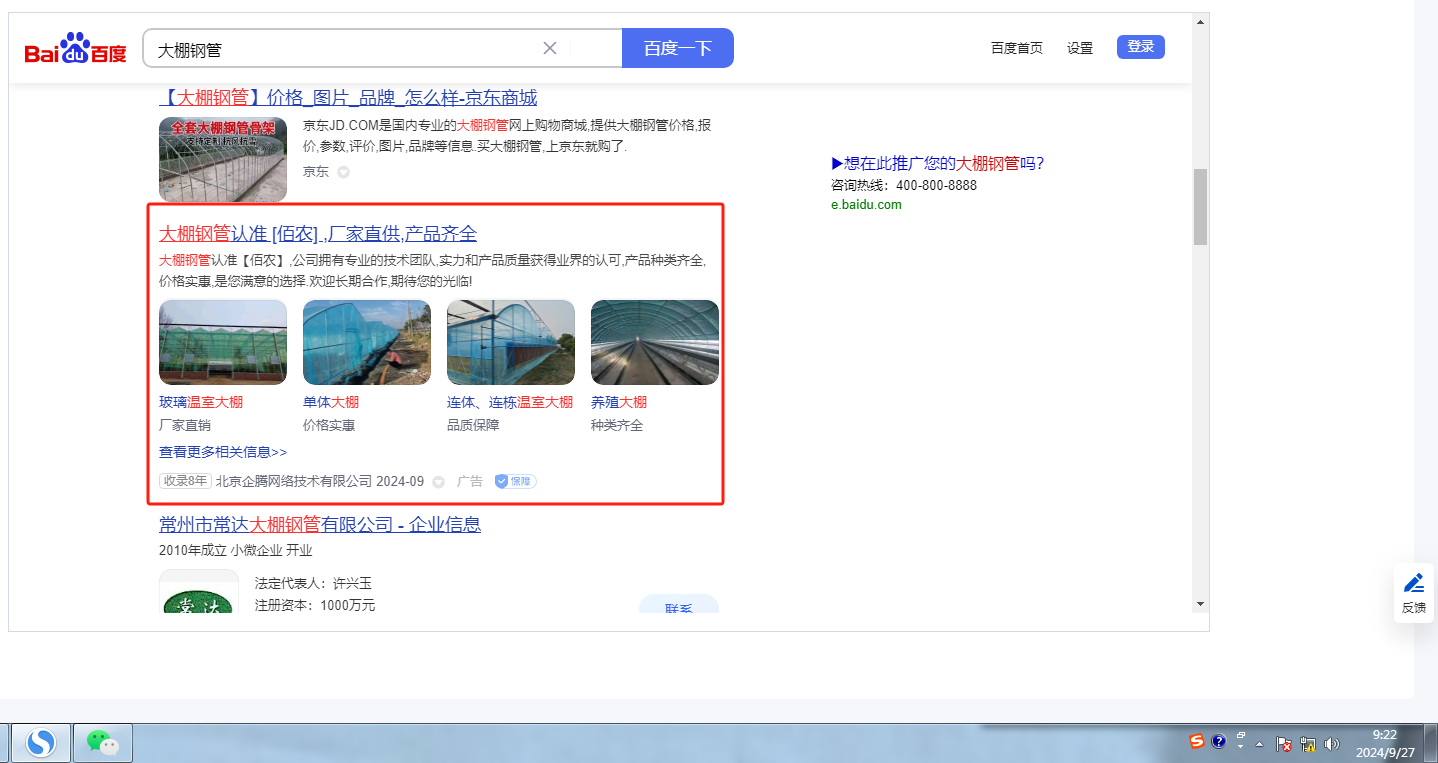Open the volume speaker tray icon
This screenshot has width=1438, height=763.
[x=1332, y=744]
